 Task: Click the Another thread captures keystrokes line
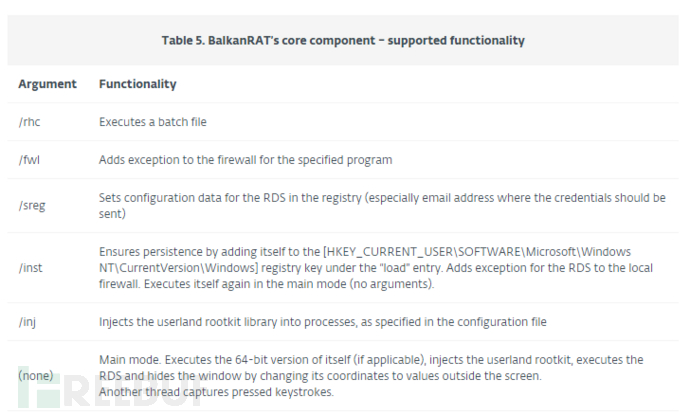click(x=216, y=392)
